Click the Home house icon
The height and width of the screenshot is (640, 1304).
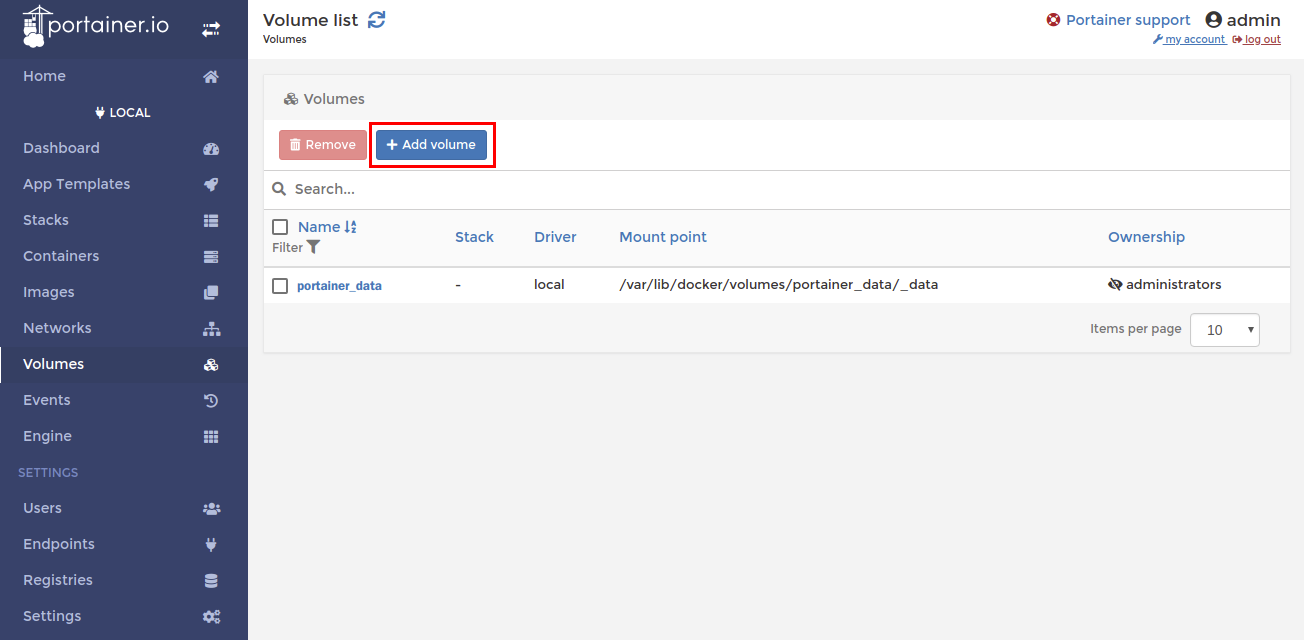pos(211,77)
